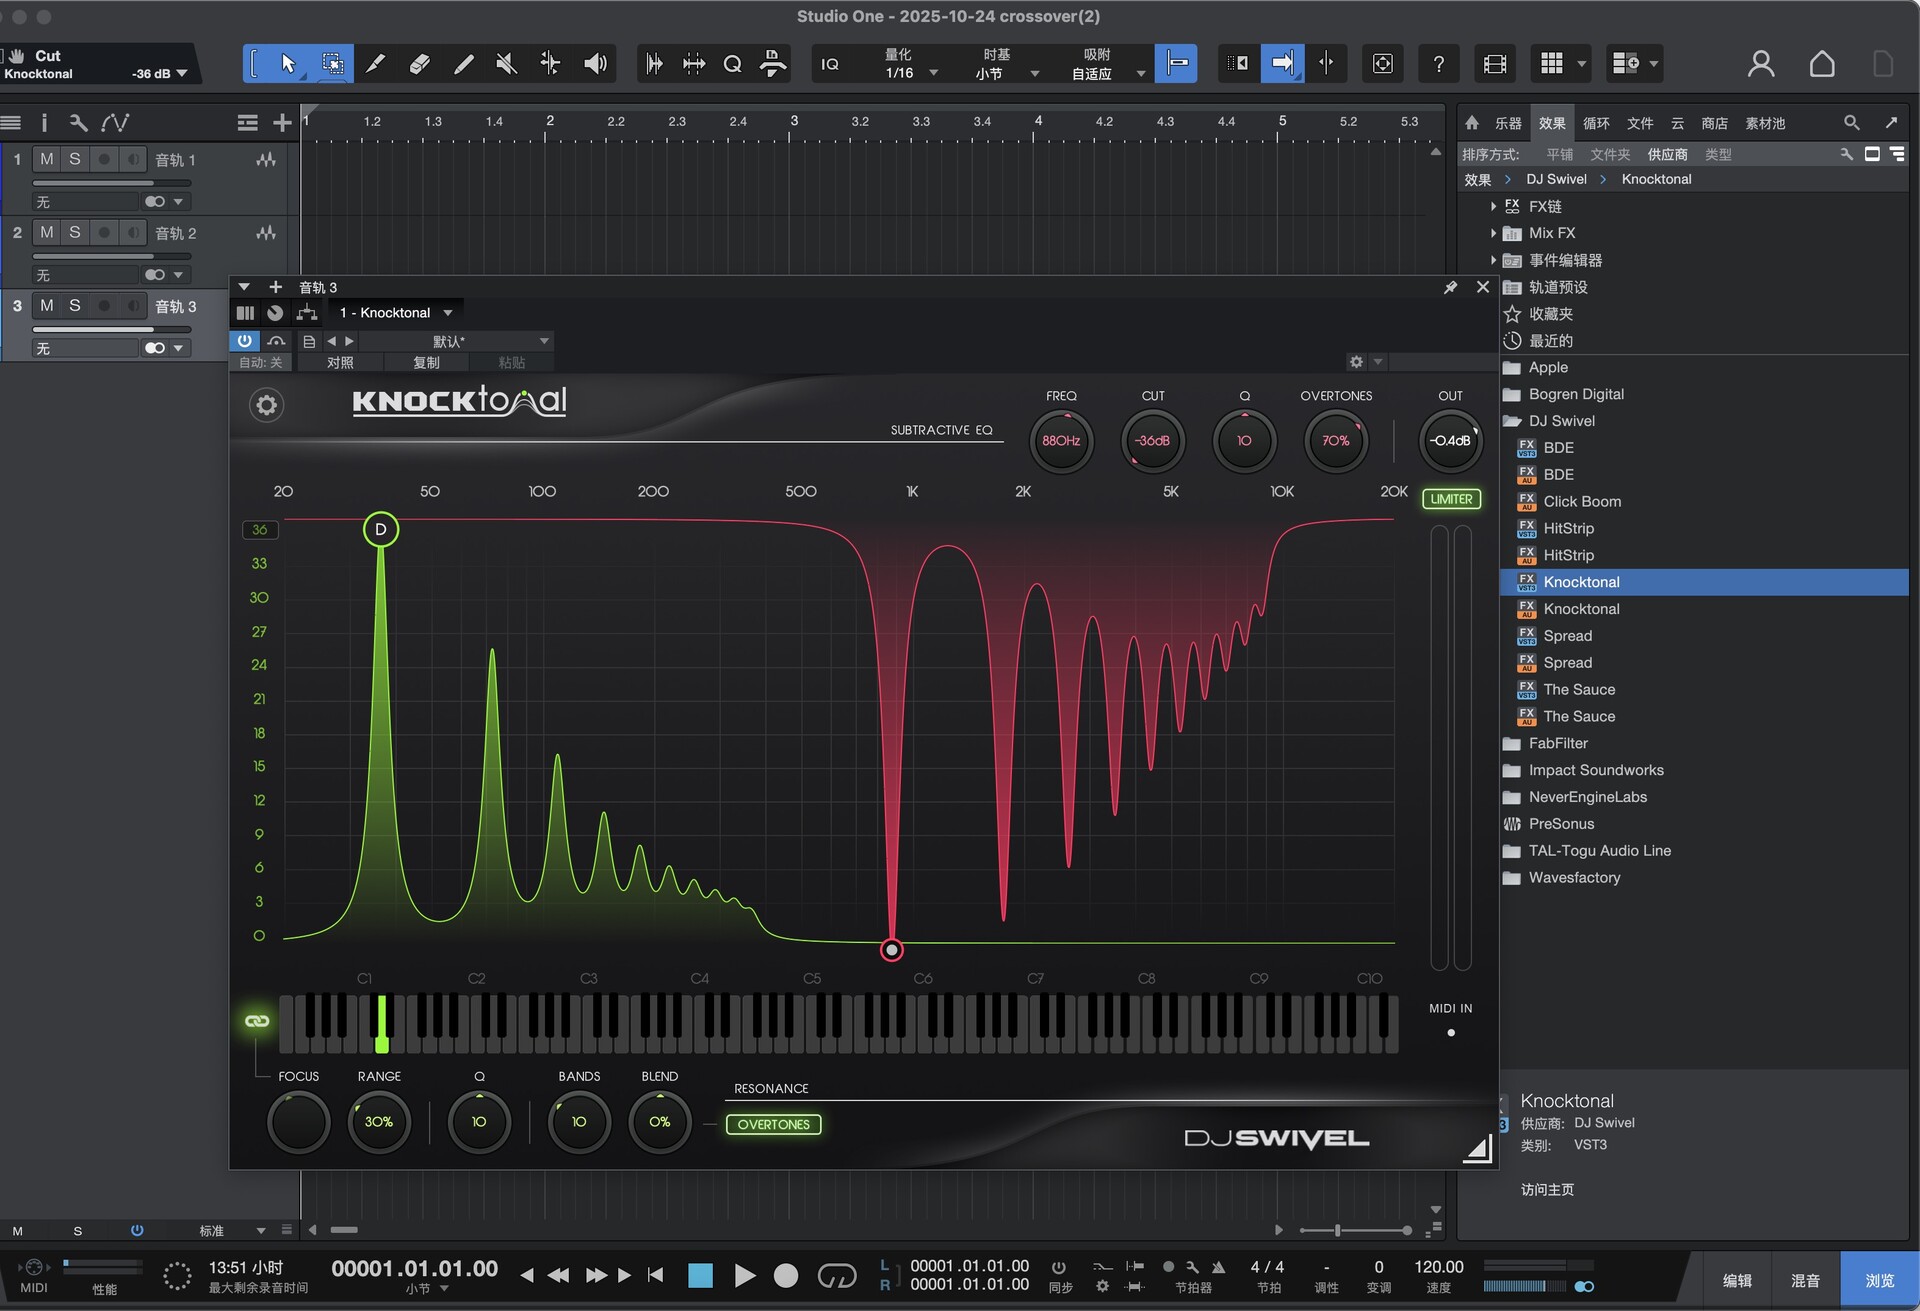
Task: Select the Listen (speaker) tool
Action: 595,64
